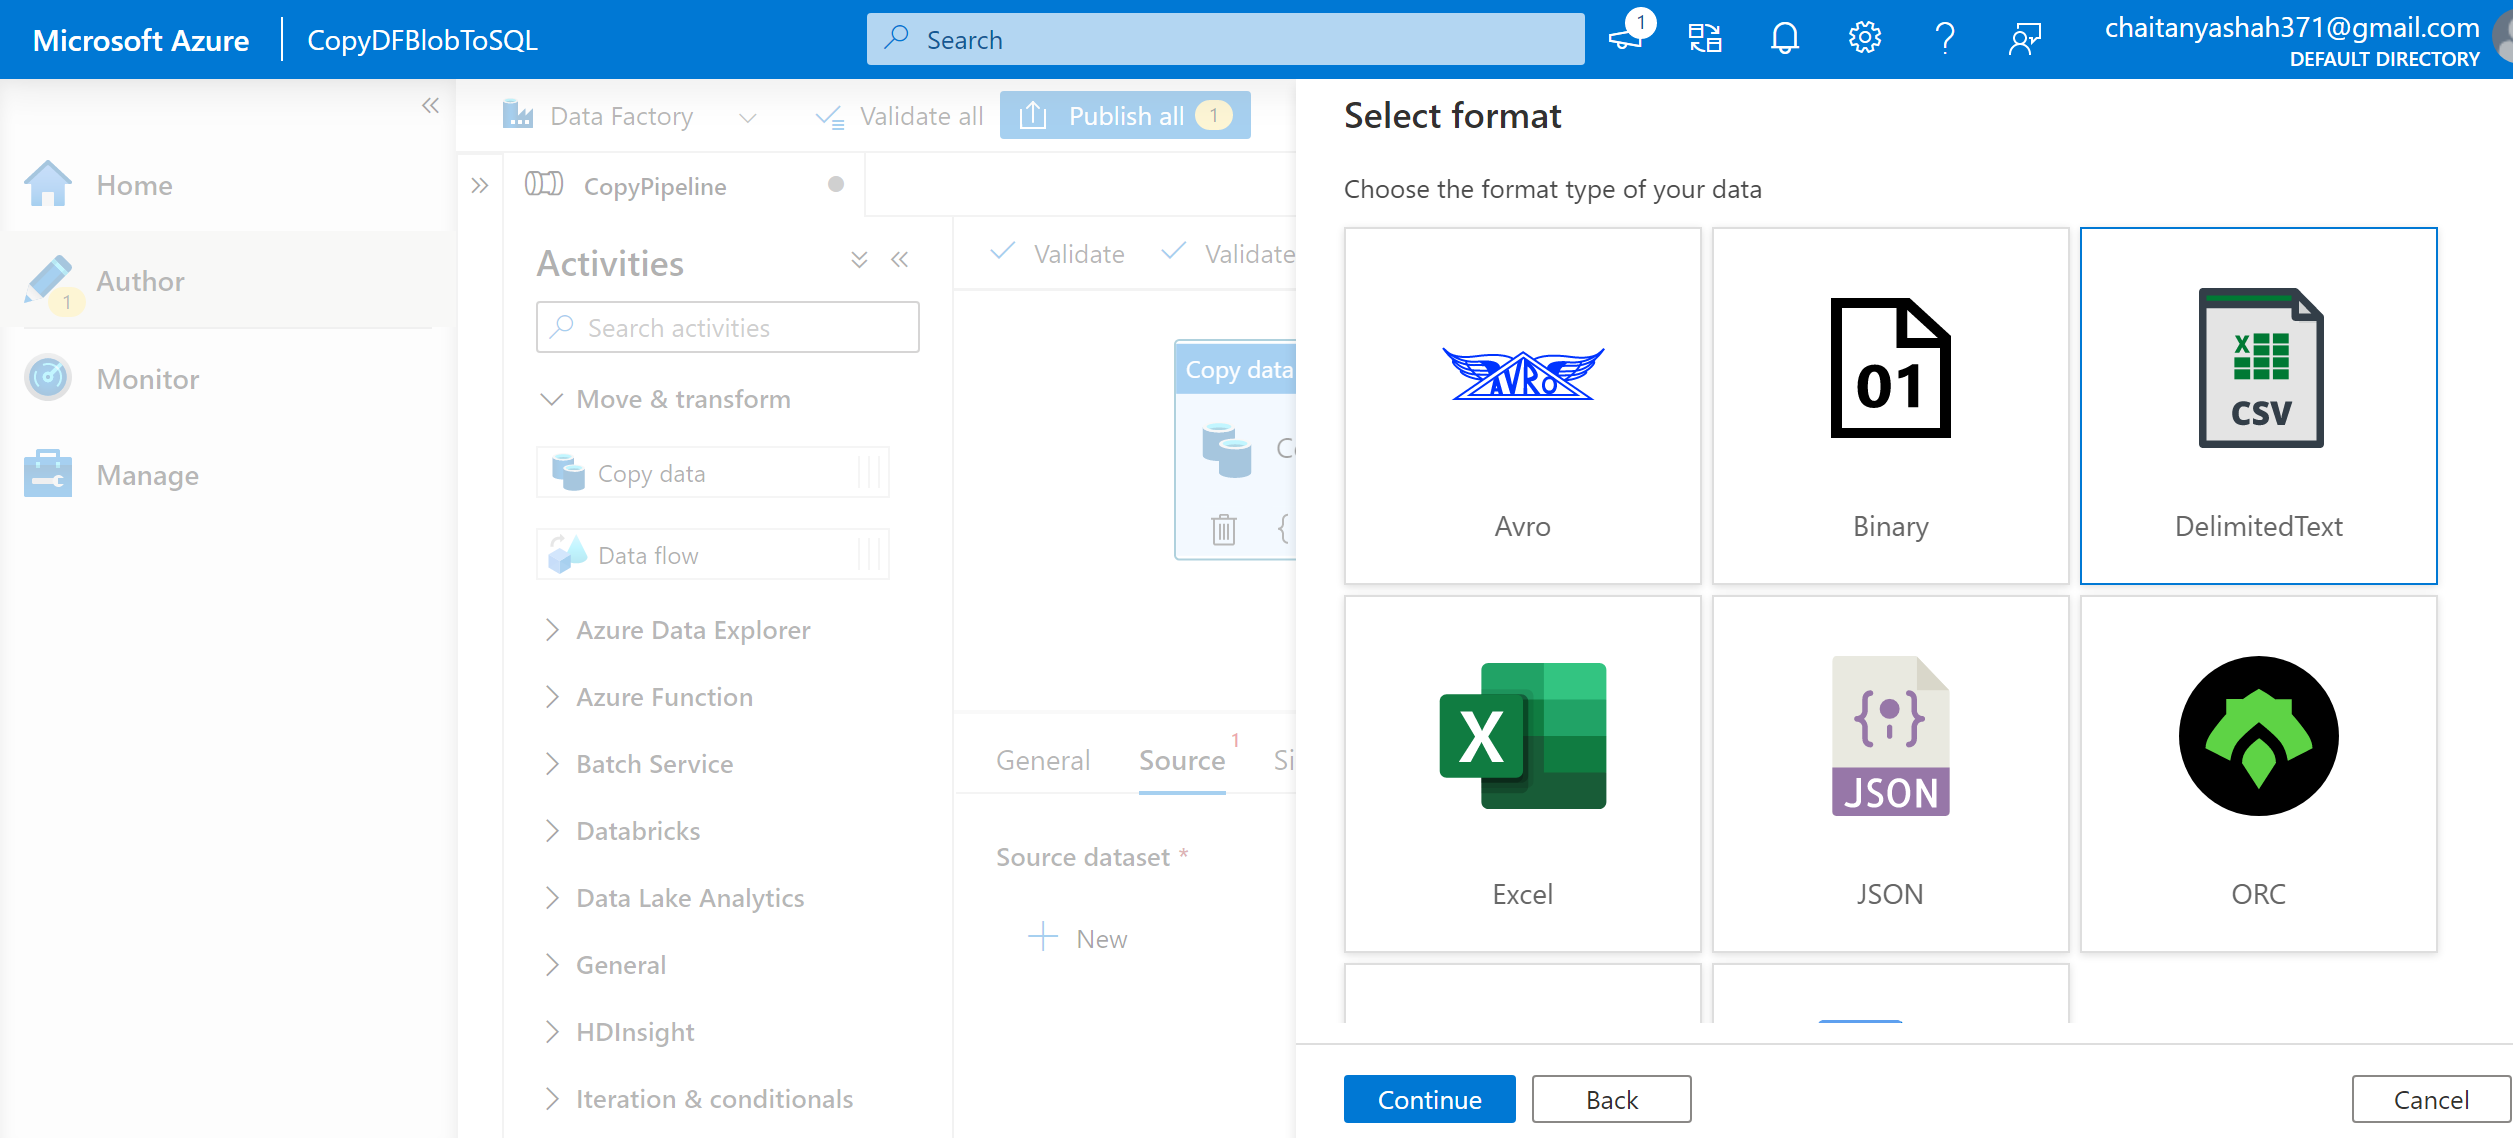
Task: Open the settings gear icon
Action: click(1865, 39)
